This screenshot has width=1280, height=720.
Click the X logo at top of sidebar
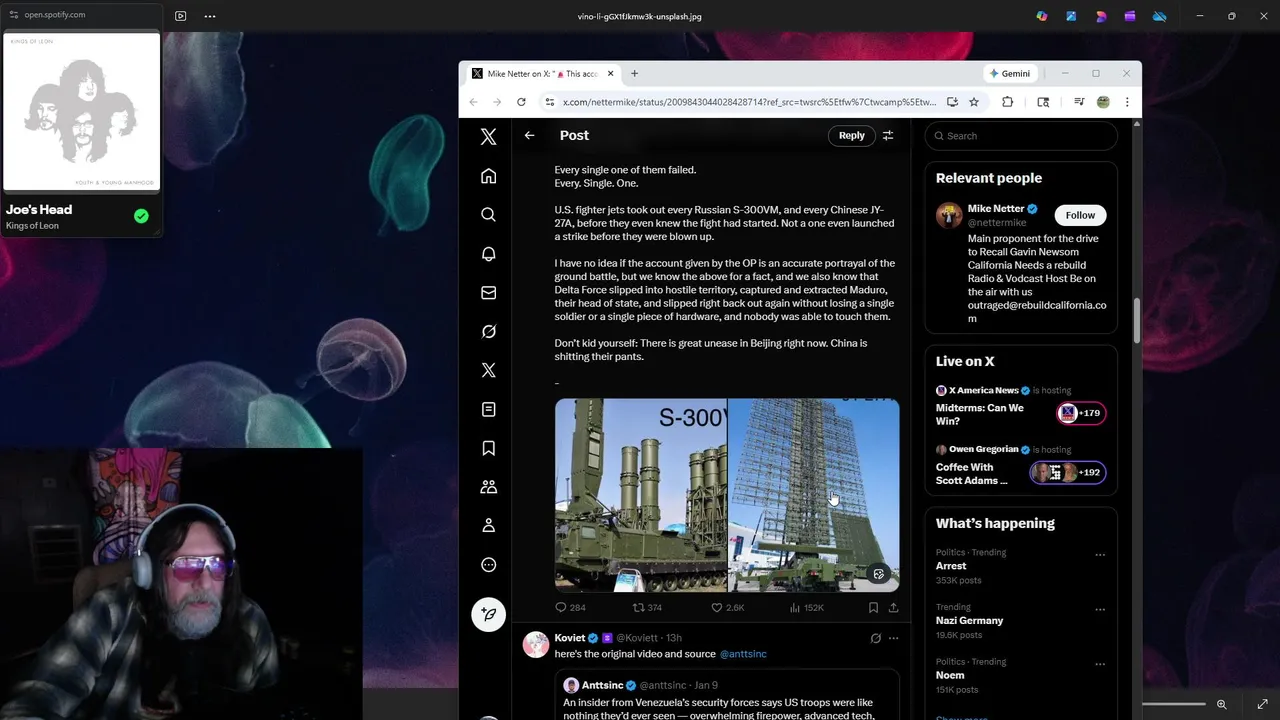coord(488,137)
